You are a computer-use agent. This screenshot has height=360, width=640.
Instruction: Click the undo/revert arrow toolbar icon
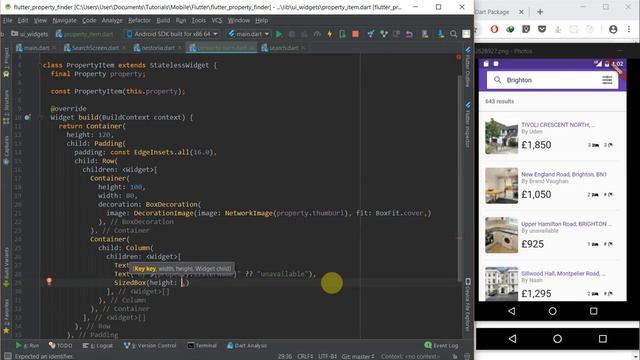click(409, 34)
